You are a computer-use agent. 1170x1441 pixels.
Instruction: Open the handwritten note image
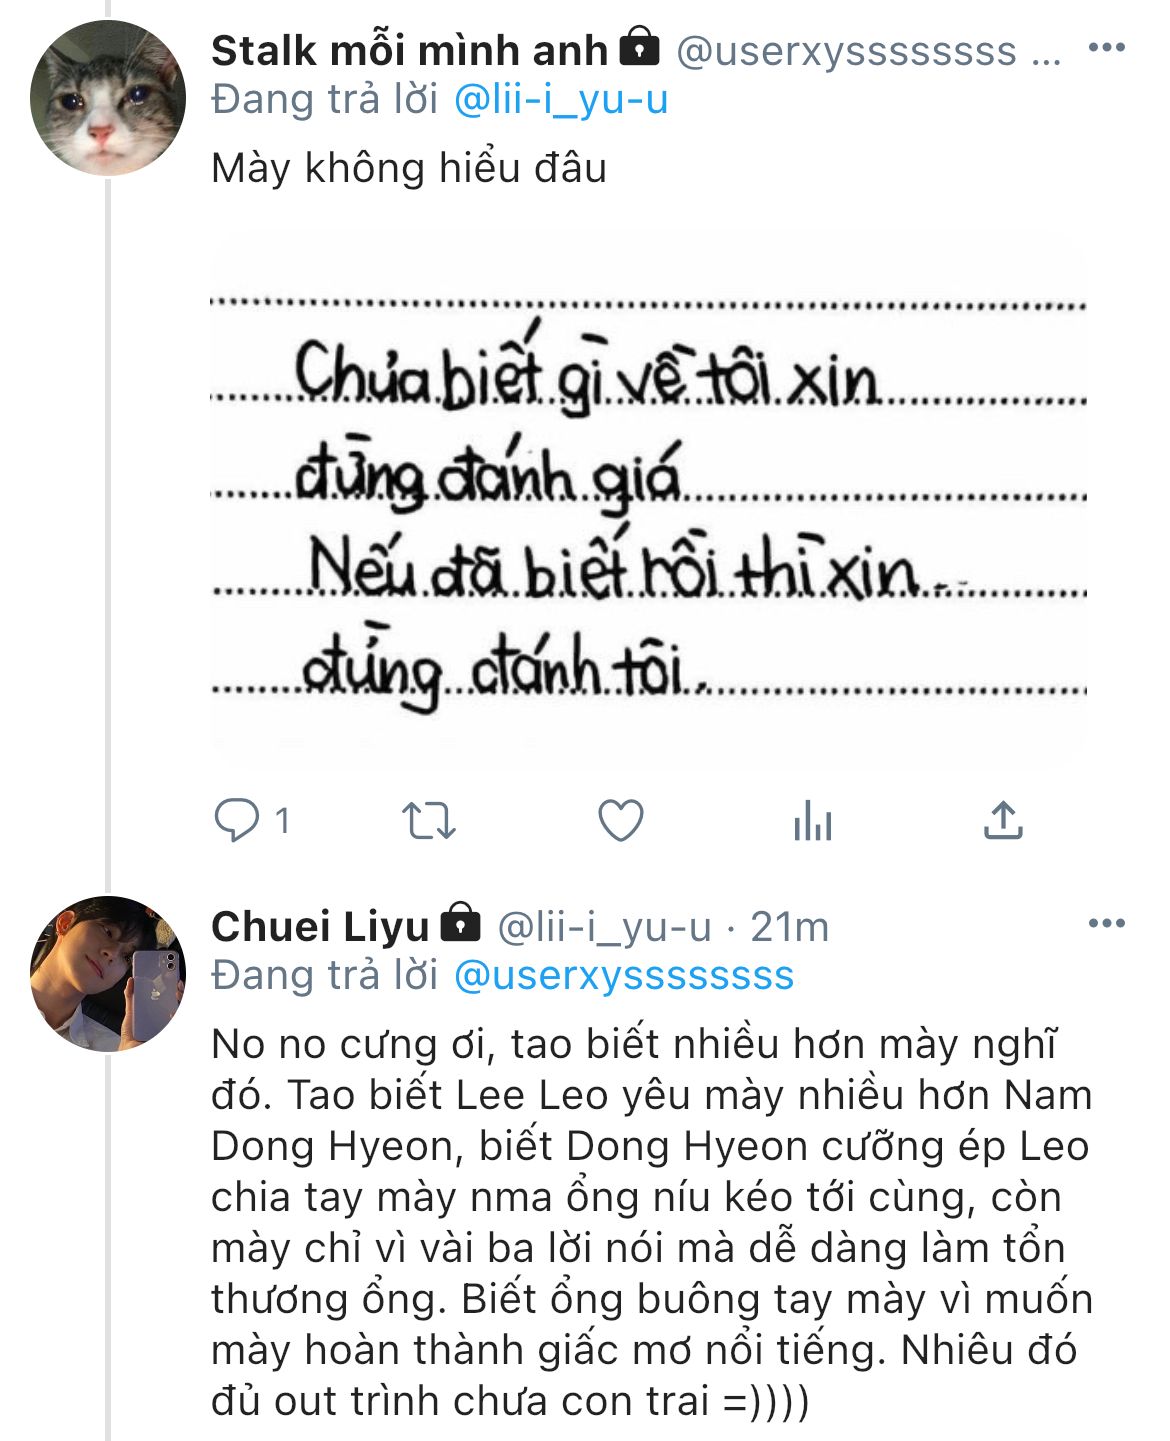point(648,497)
